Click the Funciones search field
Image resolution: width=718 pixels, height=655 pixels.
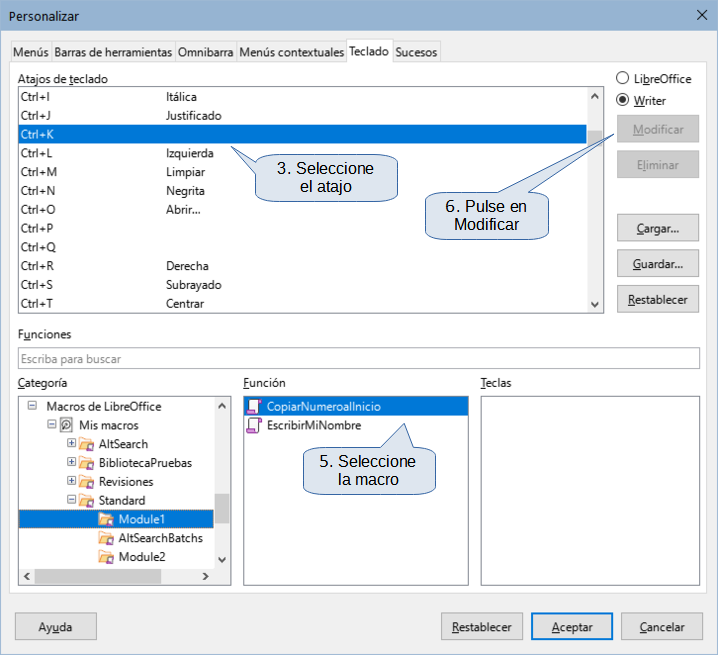point(359,358)
